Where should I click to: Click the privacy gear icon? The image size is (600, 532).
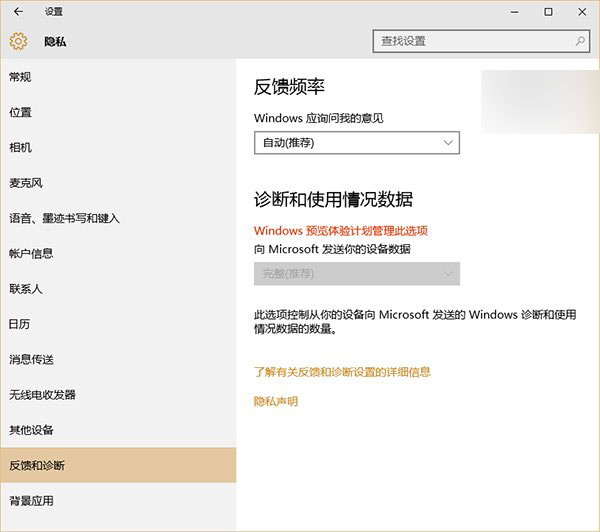(x=18, y=42)
